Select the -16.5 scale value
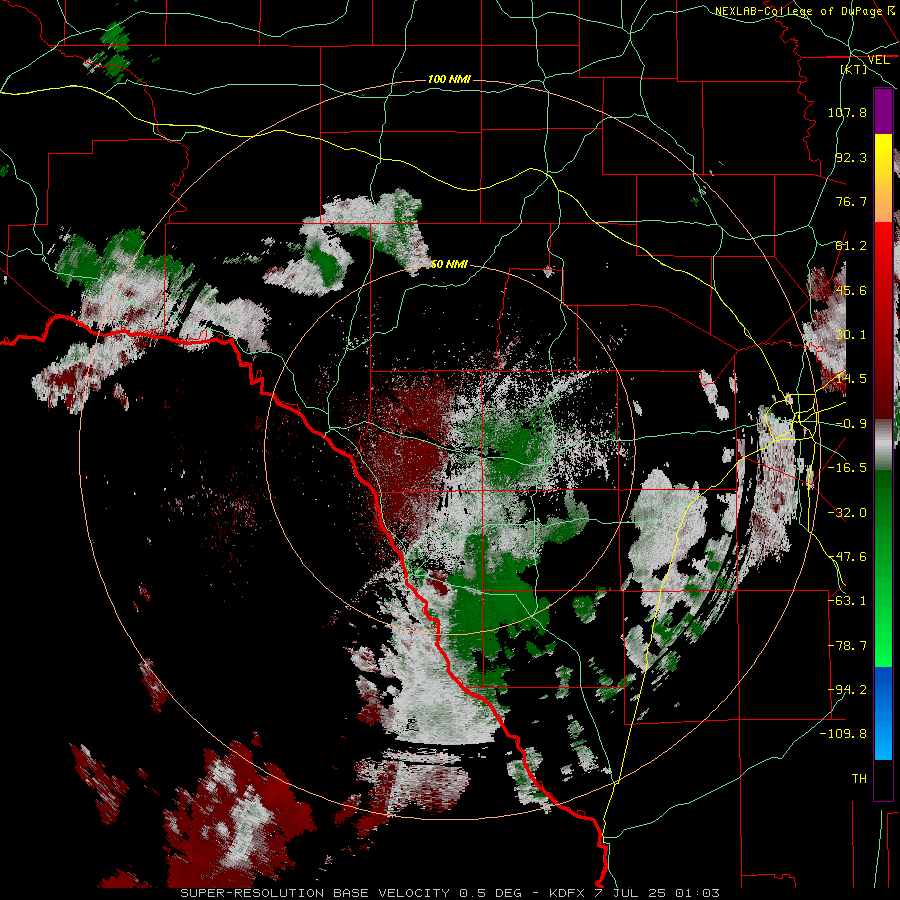Image resolution: width=900 pixels, height=900 pixels. [x=847, y=468]
